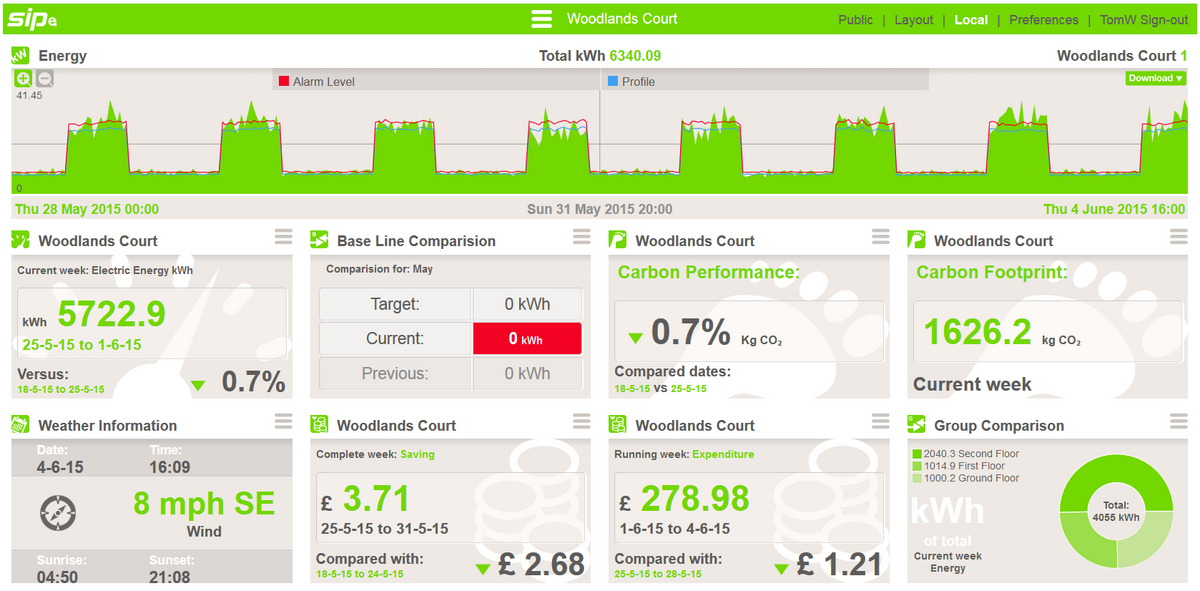Expand the Weather Information widget menu
Screen dimensions: 1200x591
pos(283,421)
